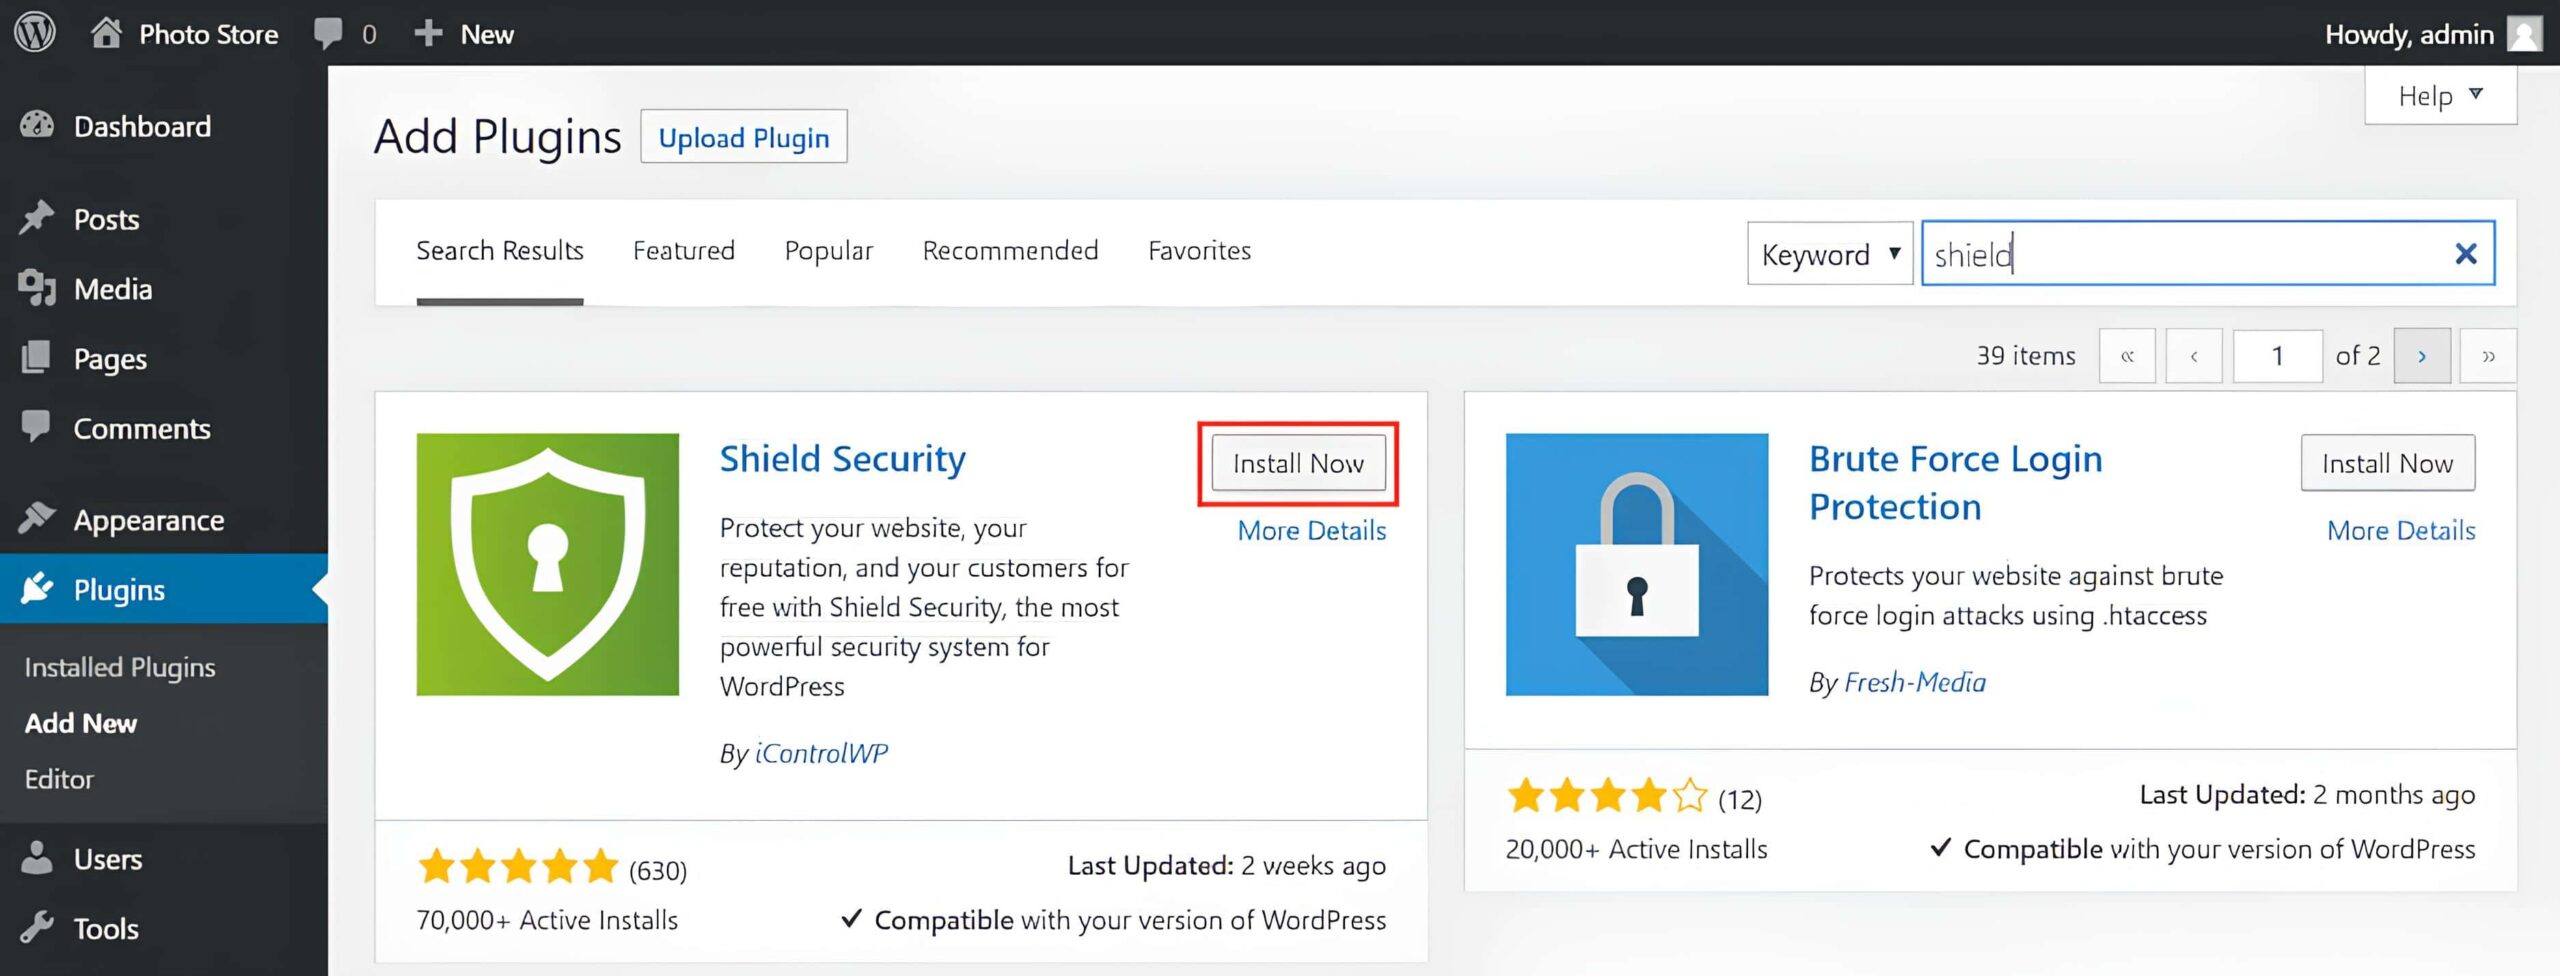The image size is (2560, 976).
Task: Open the Howdy, admin account menu
Action: (x=2410, y=33)
